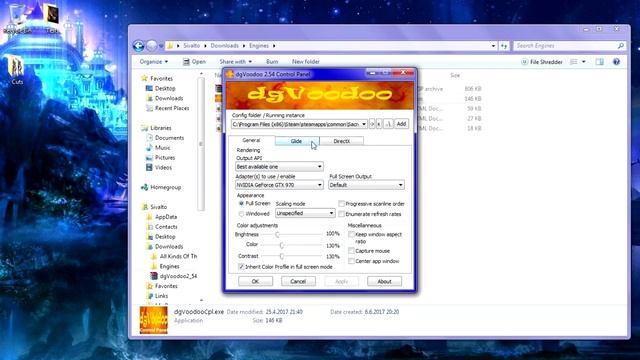Click OK in dgVoodoo Control Panel

256,281
